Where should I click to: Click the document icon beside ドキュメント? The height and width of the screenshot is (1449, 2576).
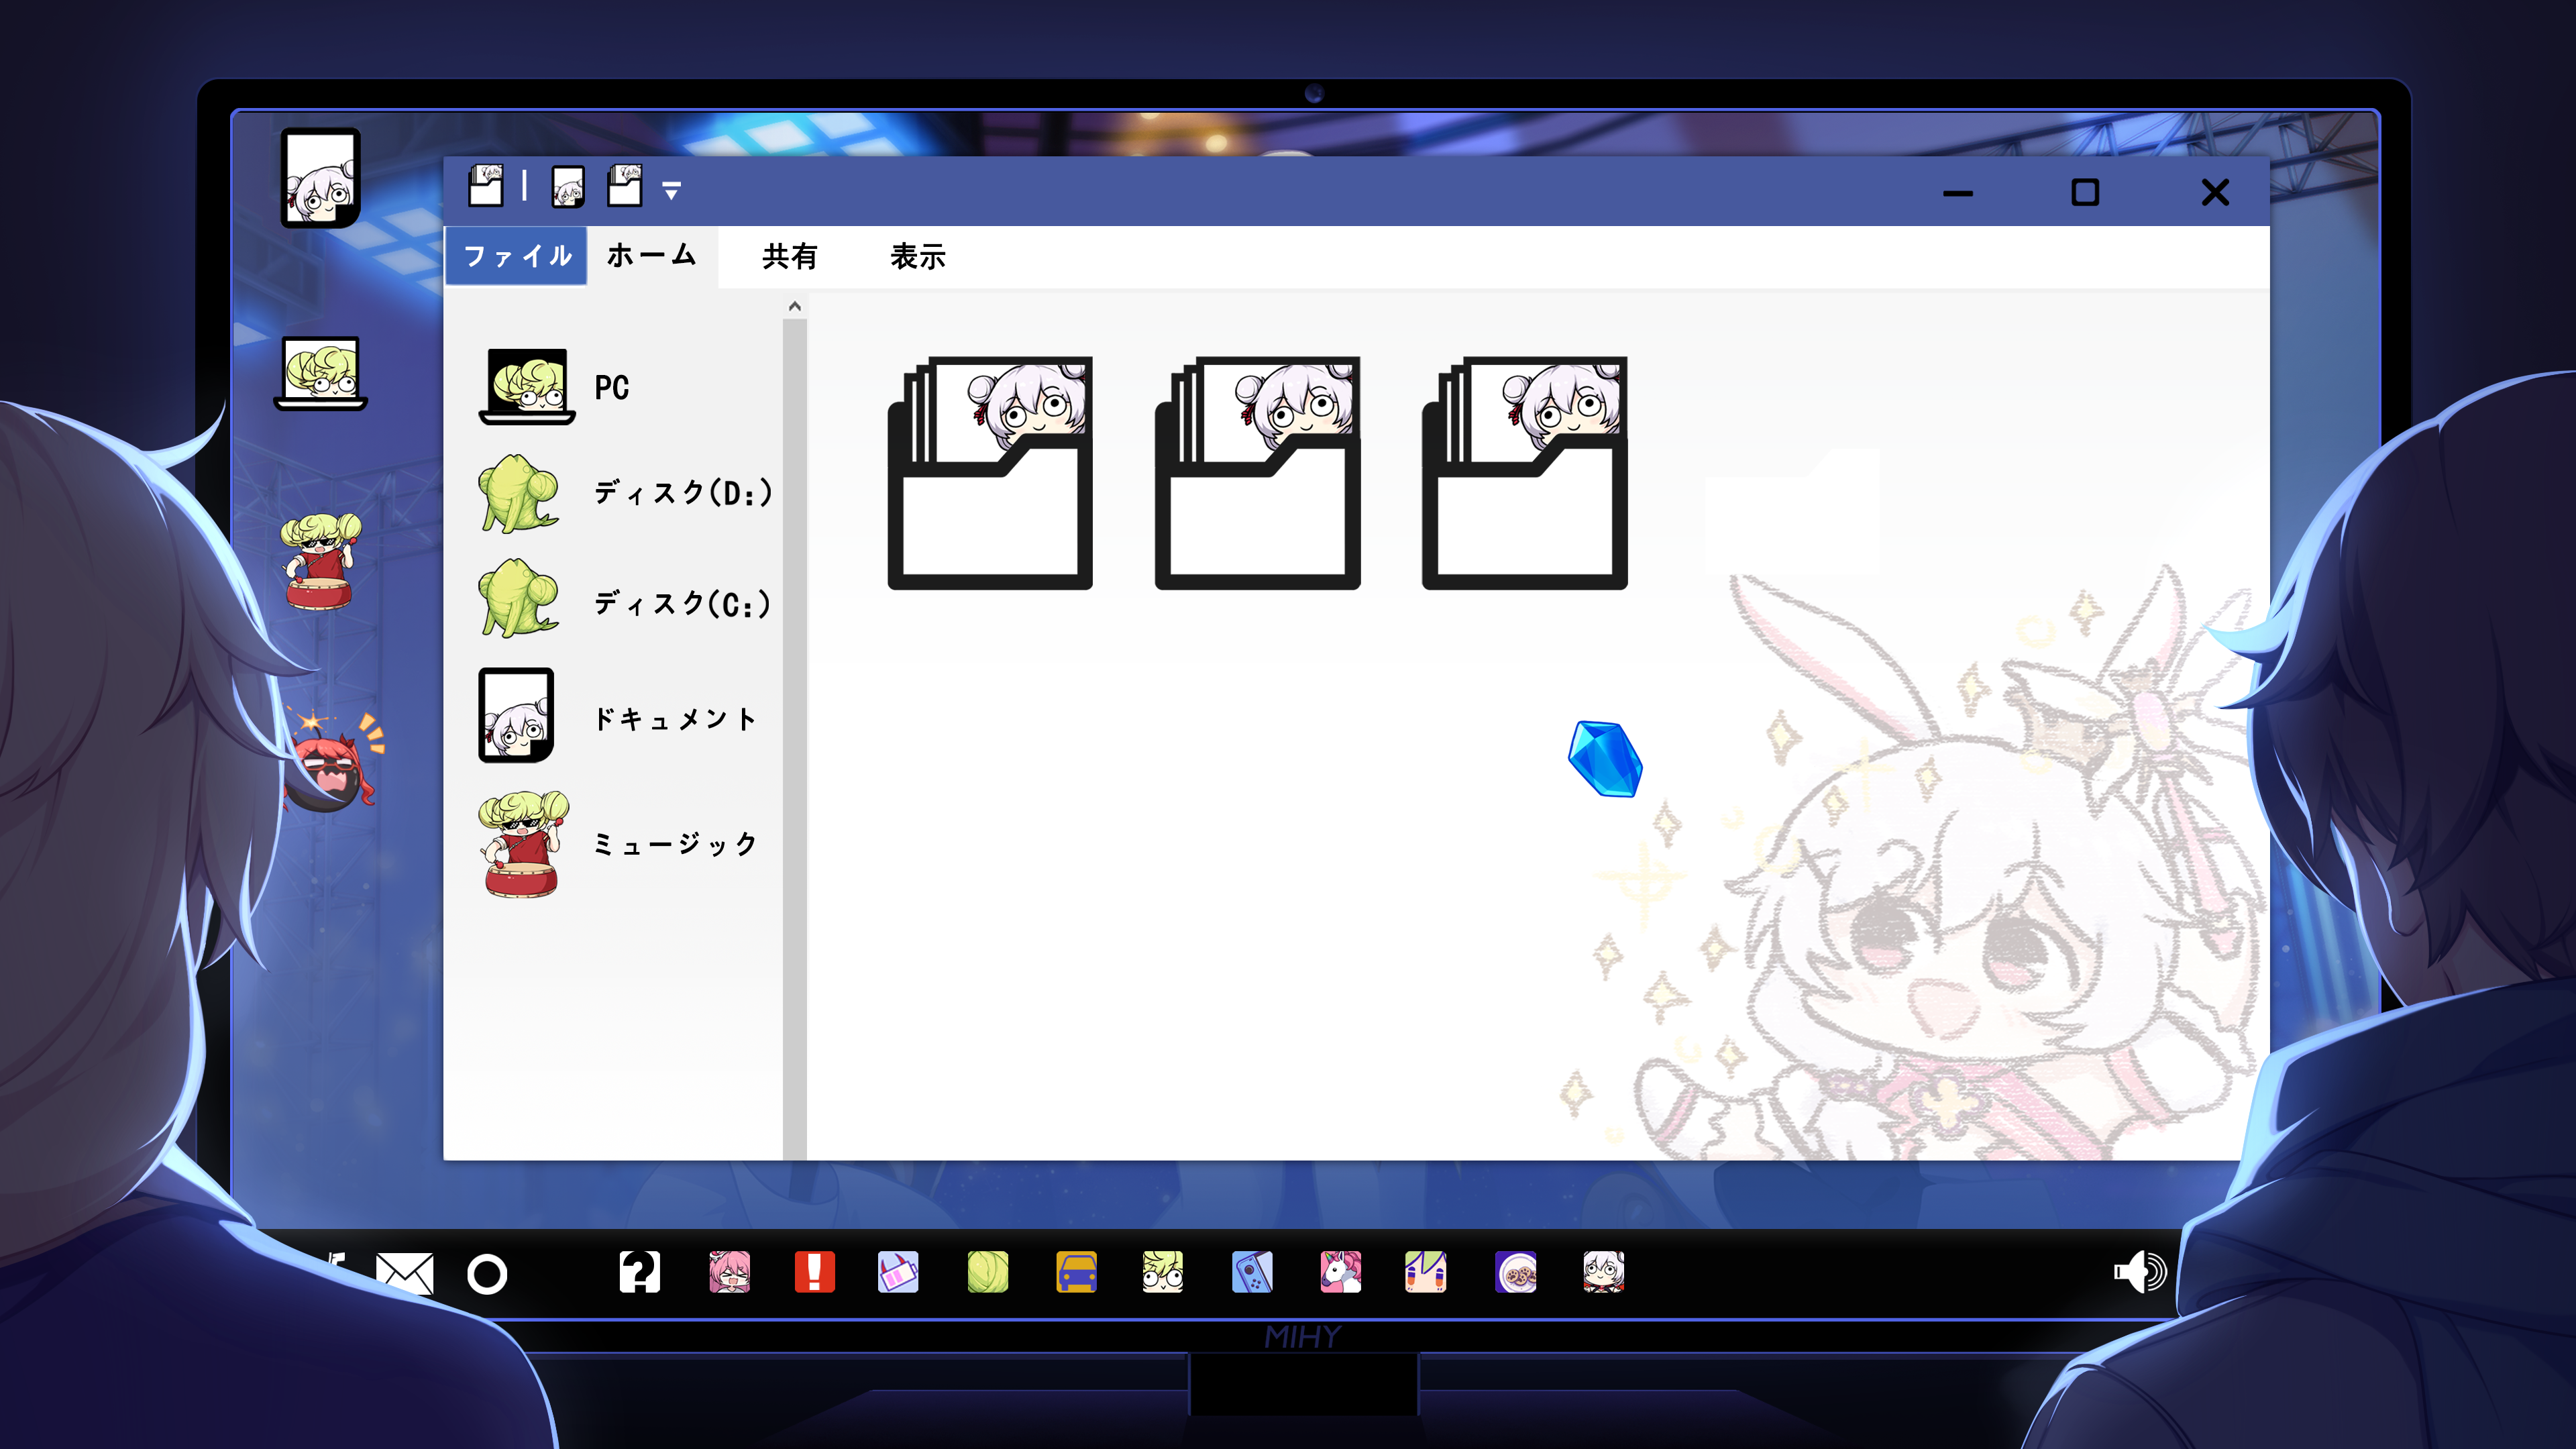[516, 715]
